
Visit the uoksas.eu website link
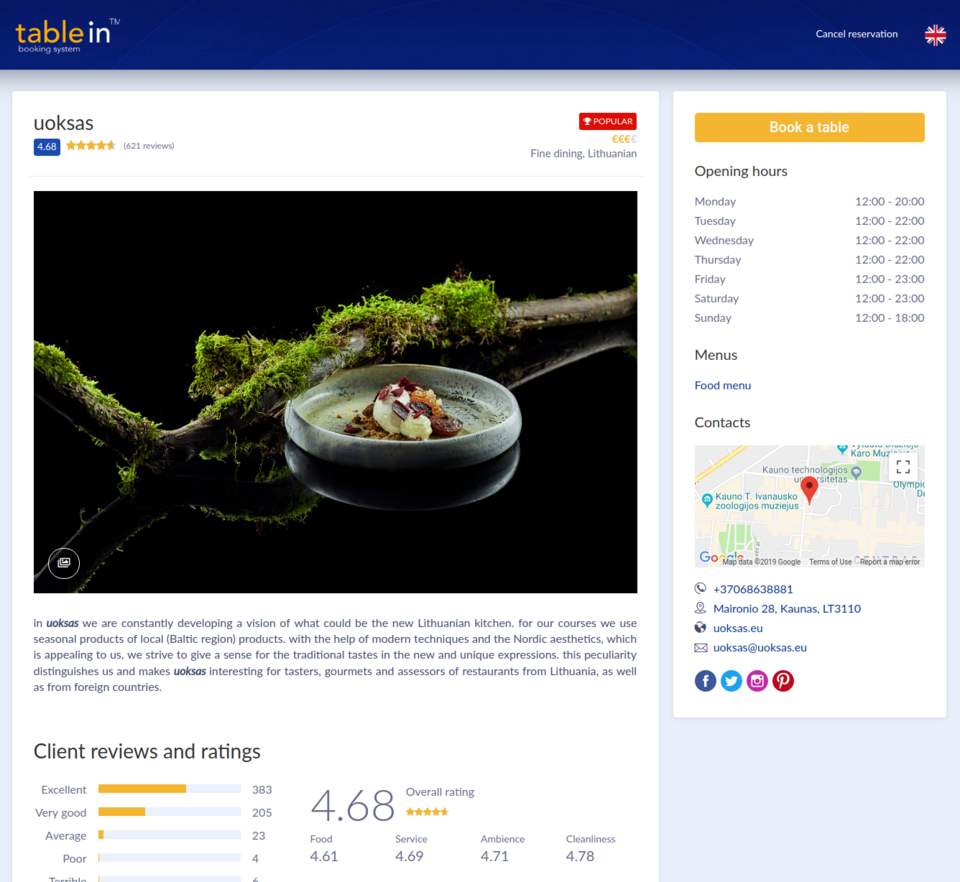738,628
